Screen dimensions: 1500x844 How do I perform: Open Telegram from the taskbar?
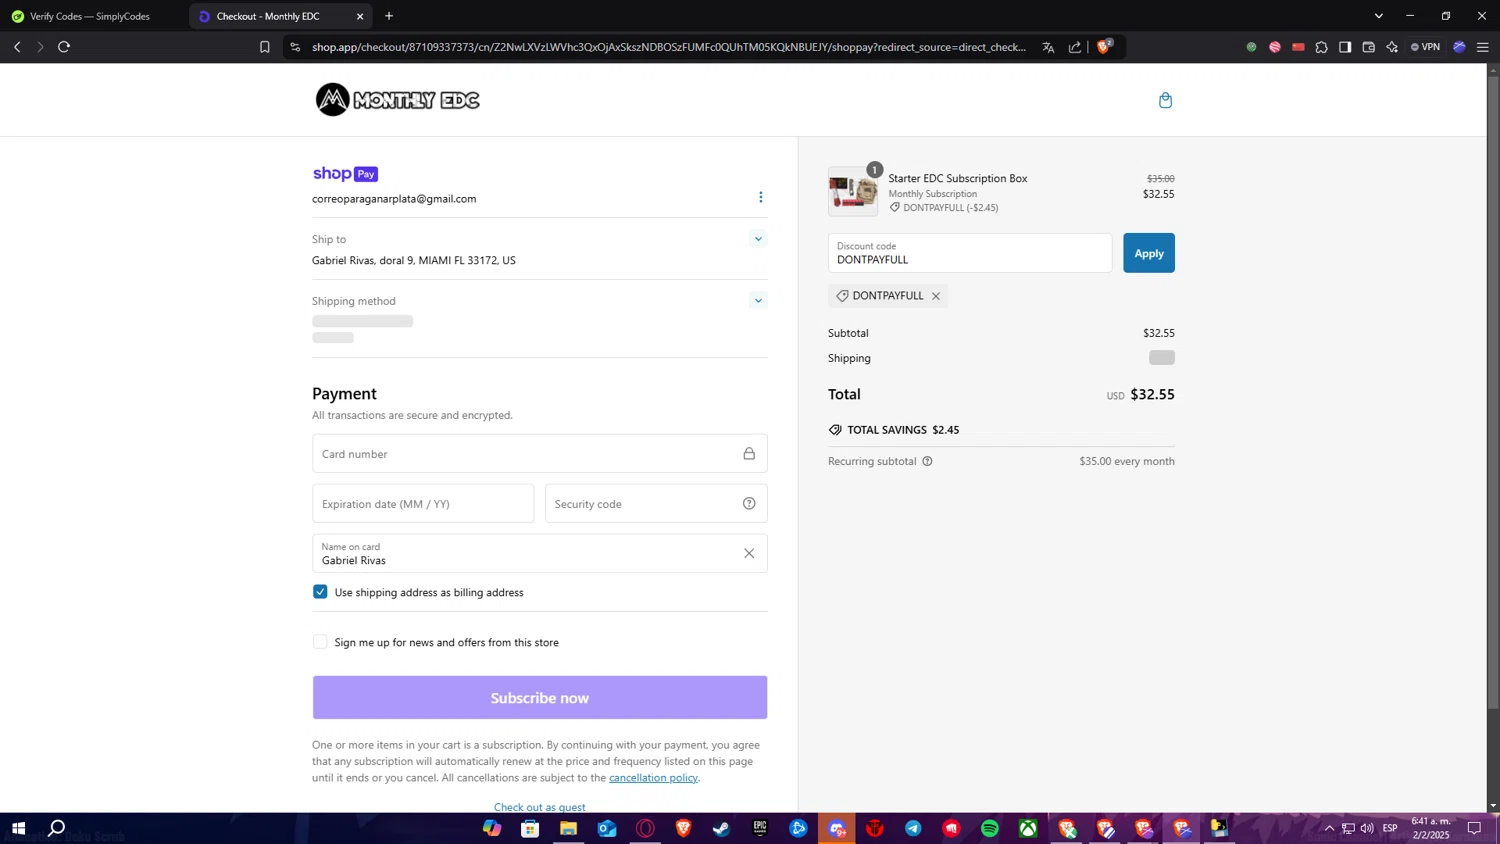click(913, 828)
